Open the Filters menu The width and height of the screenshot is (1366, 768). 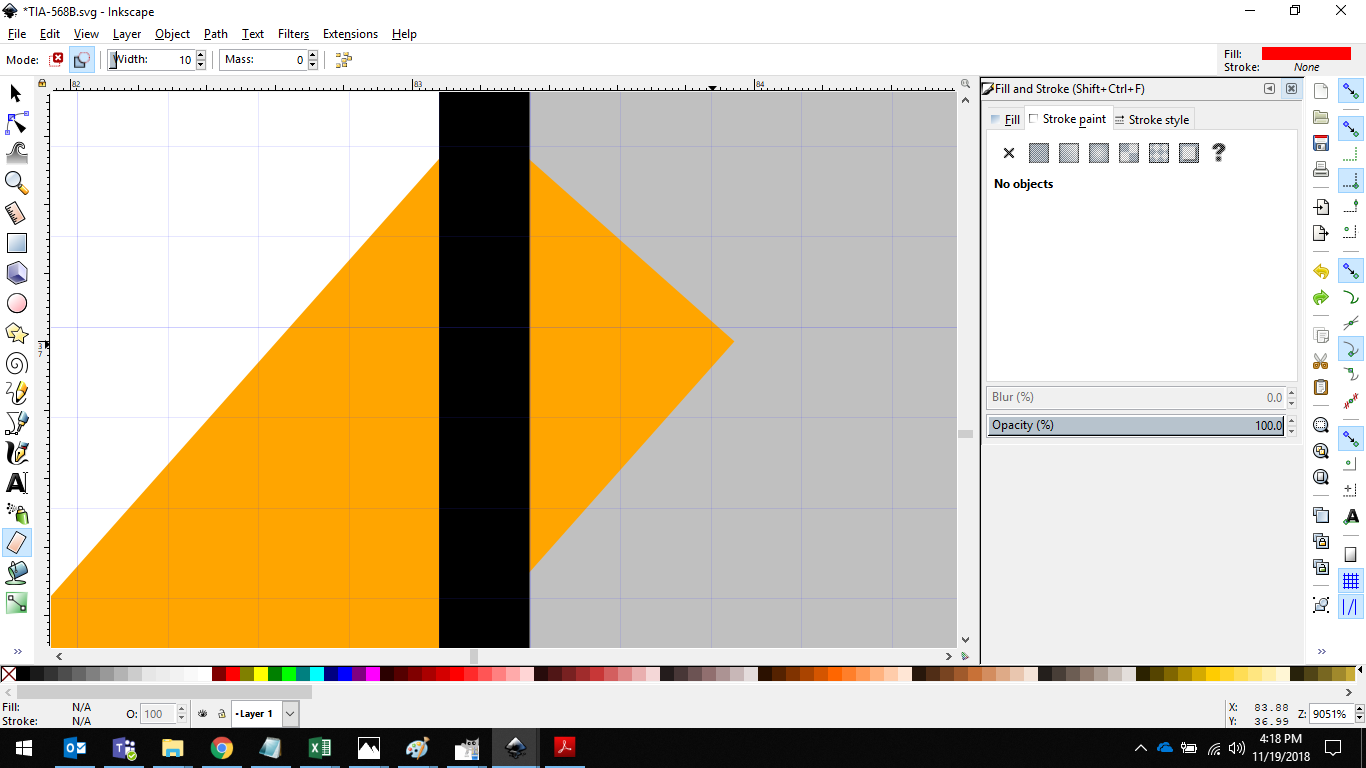pyautogui.click(x=293, y=34)
